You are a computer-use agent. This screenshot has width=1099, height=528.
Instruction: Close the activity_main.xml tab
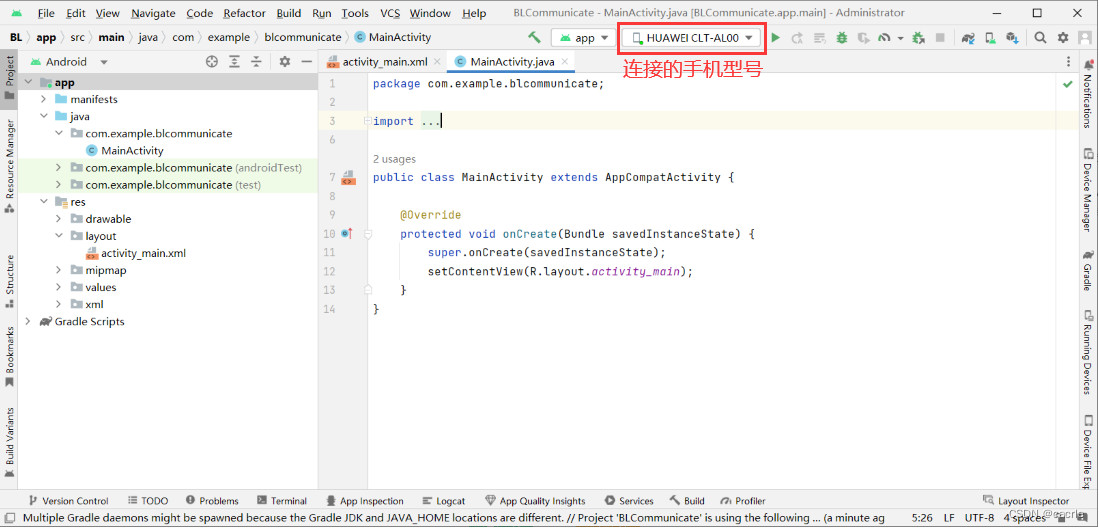437,62
